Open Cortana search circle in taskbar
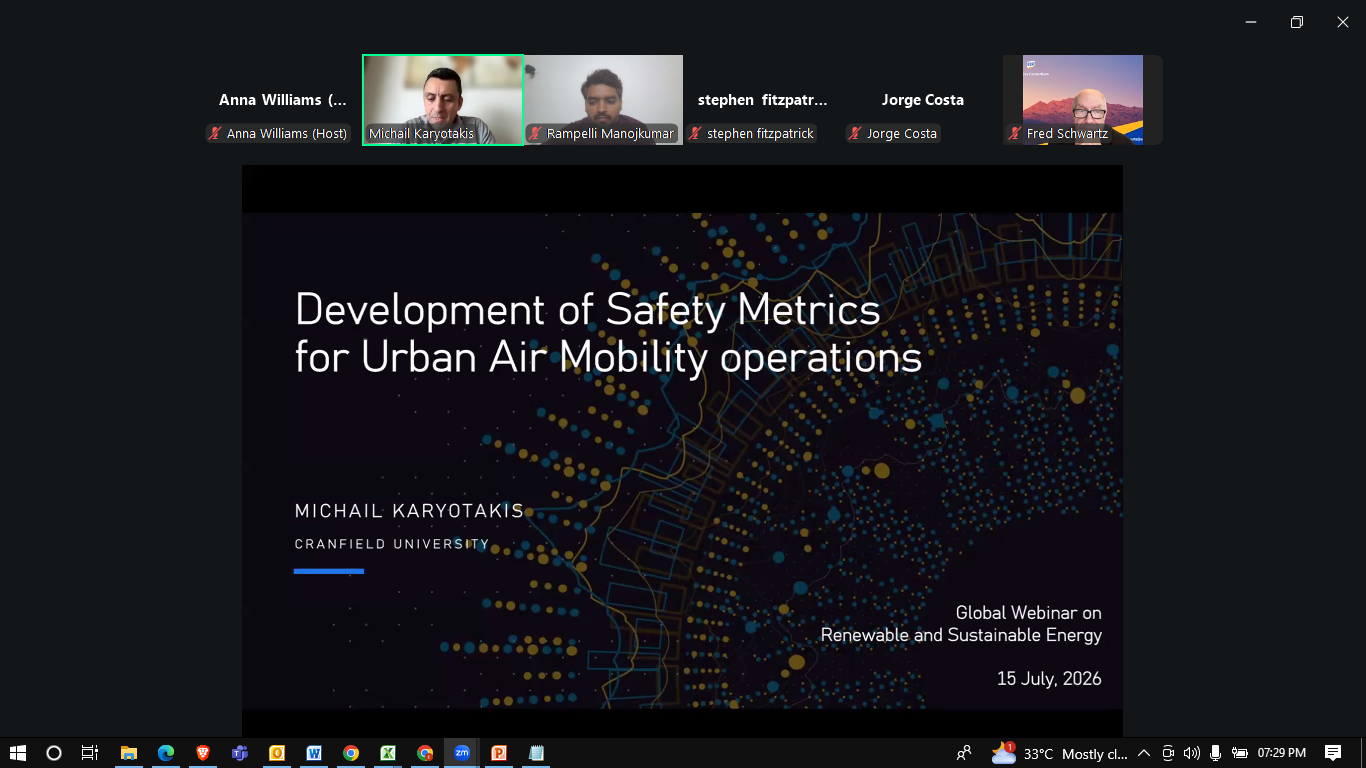The height and width of the screenshot is (768, 1366). (54, 753)
